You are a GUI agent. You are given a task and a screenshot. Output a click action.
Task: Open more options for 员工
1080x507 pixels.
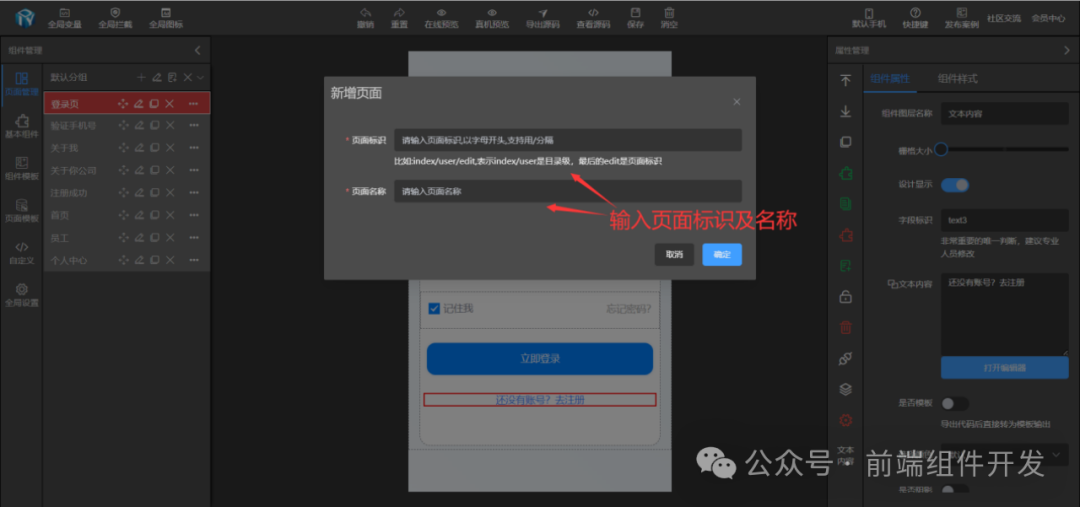pyautogui.click(x=194, y=238)
